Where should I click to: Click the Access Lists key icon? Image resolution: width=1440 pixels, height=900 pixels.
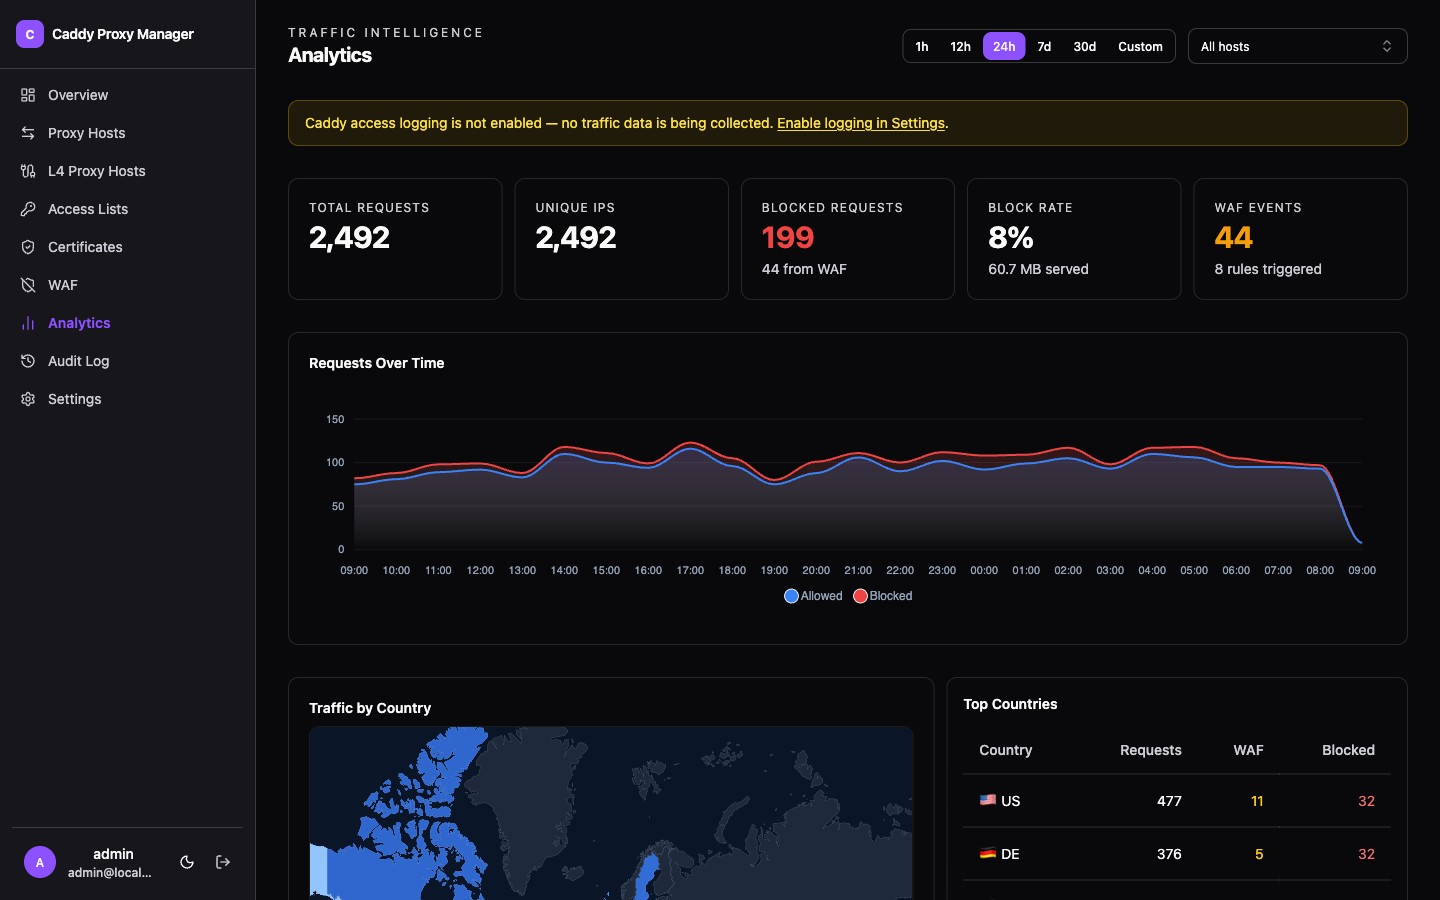point(27,208)
